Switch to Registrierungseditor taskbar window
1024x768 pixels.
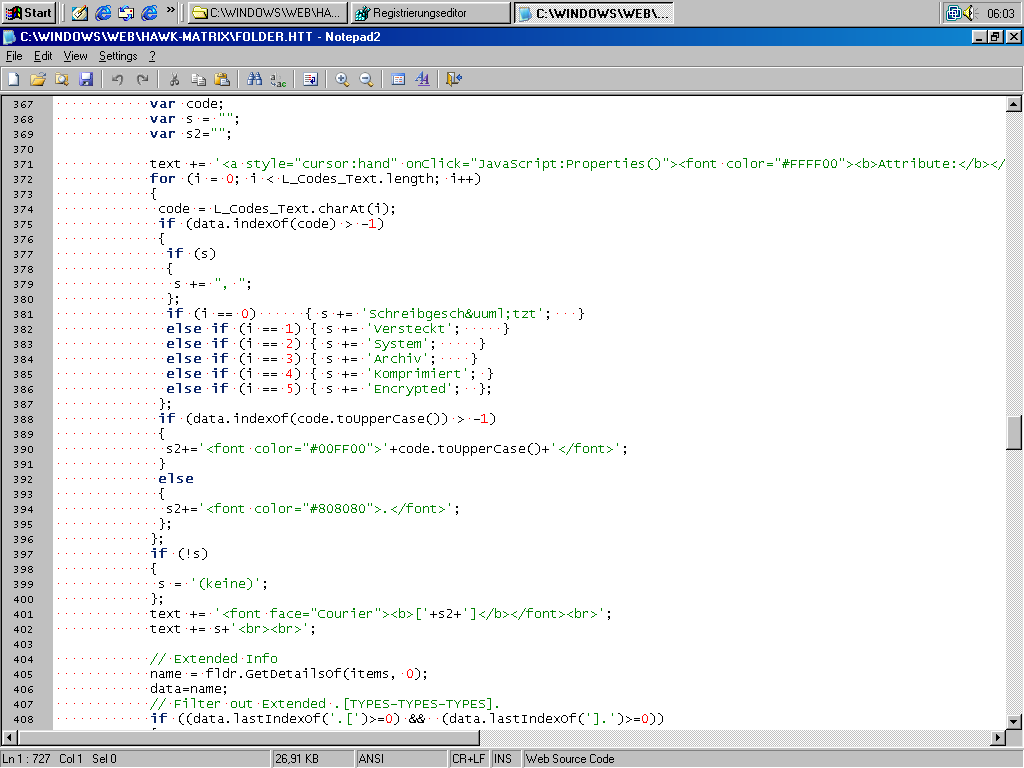tap(430, 13)
